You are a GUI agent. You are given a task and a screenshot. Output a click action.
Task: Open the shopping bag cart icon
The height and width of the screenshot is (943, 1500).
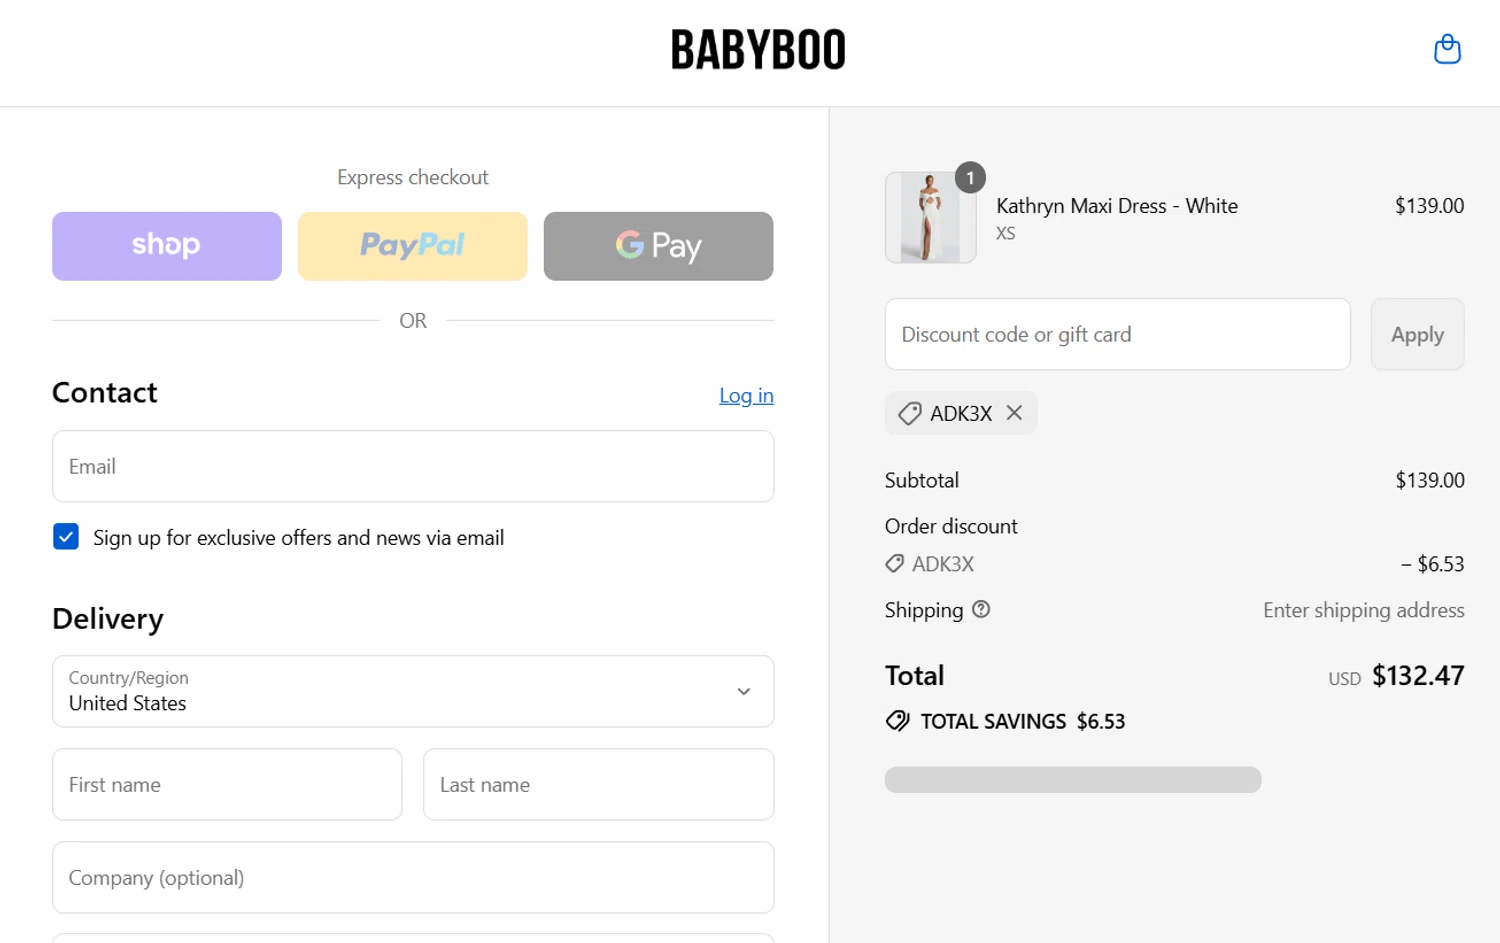pyautogui.click(x=1447, y=49)
